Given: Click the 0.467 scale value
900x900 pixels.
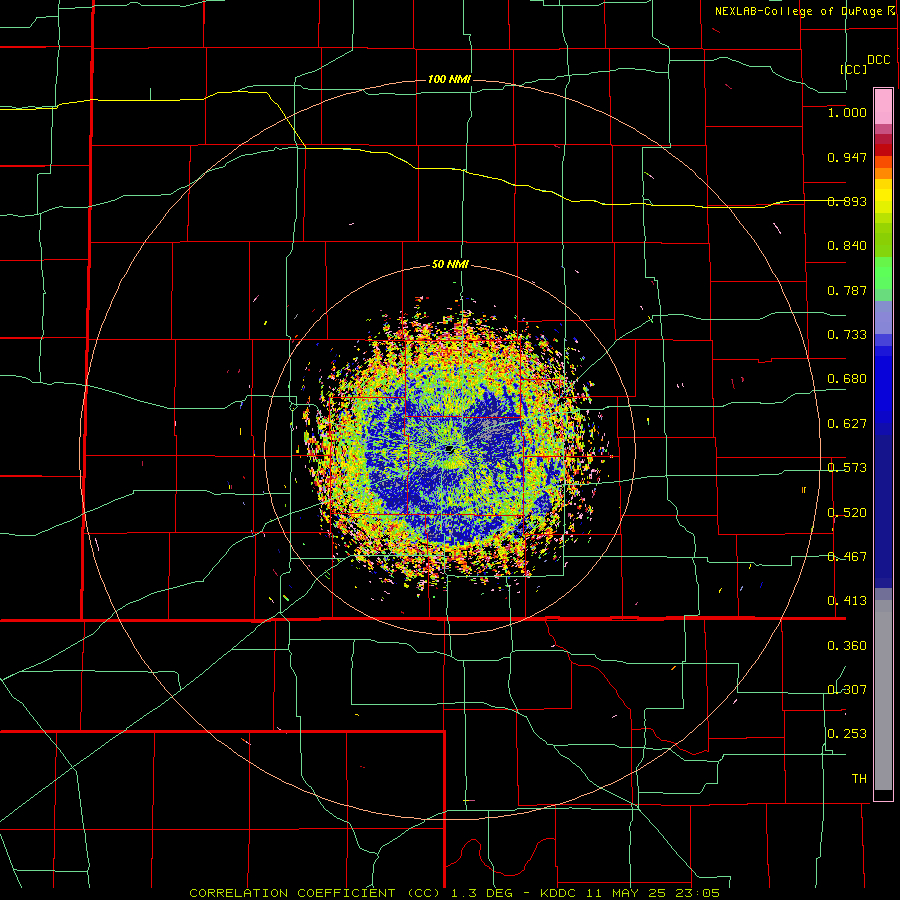Looking at the screenshot, I should pos(847,557).
